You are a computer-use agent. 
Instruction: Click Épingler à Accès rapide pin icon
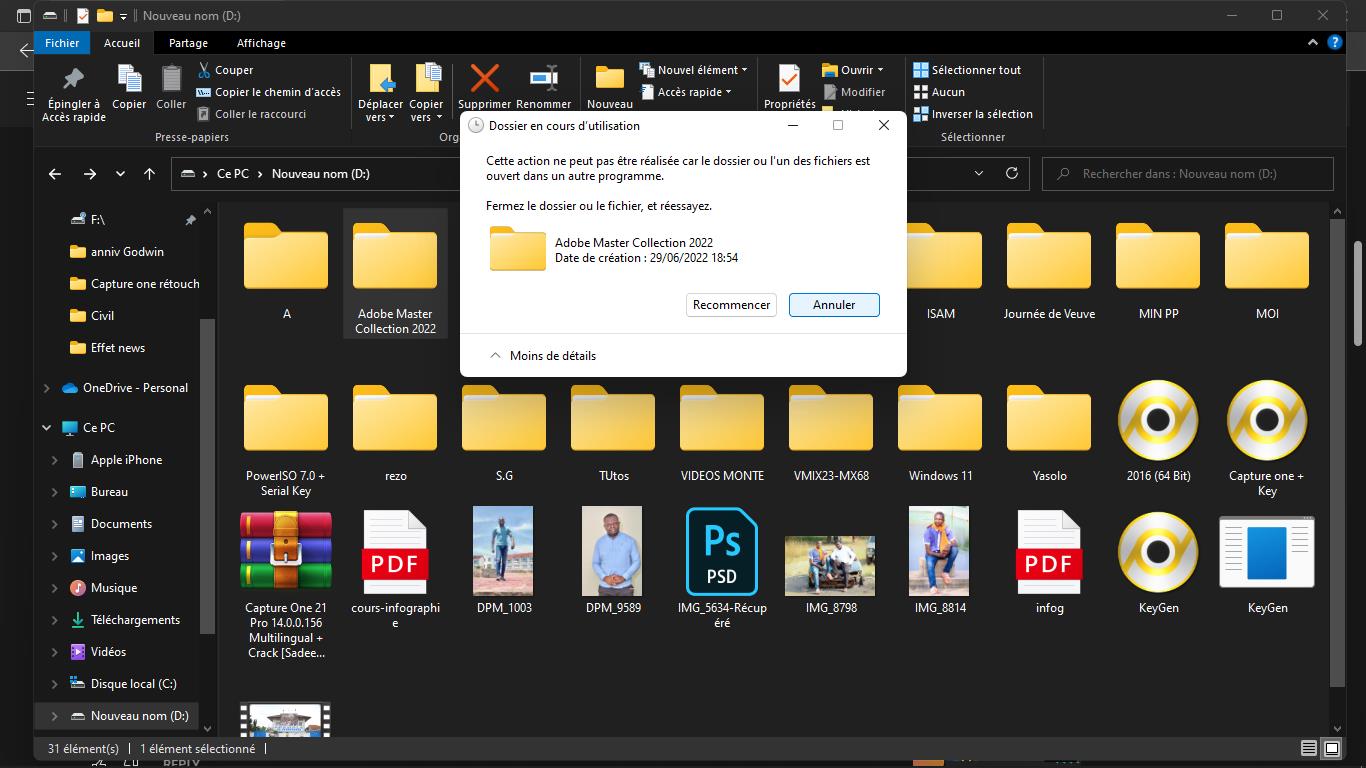(74, 80)
